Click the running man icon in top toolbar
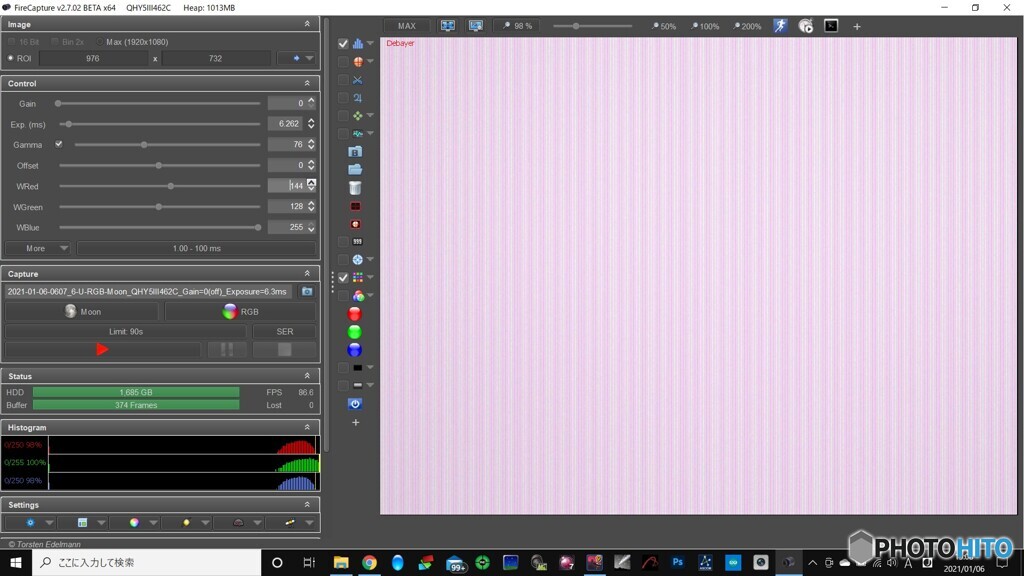The width and height of the screenshot is (1024, 576). tap(780, 26)
